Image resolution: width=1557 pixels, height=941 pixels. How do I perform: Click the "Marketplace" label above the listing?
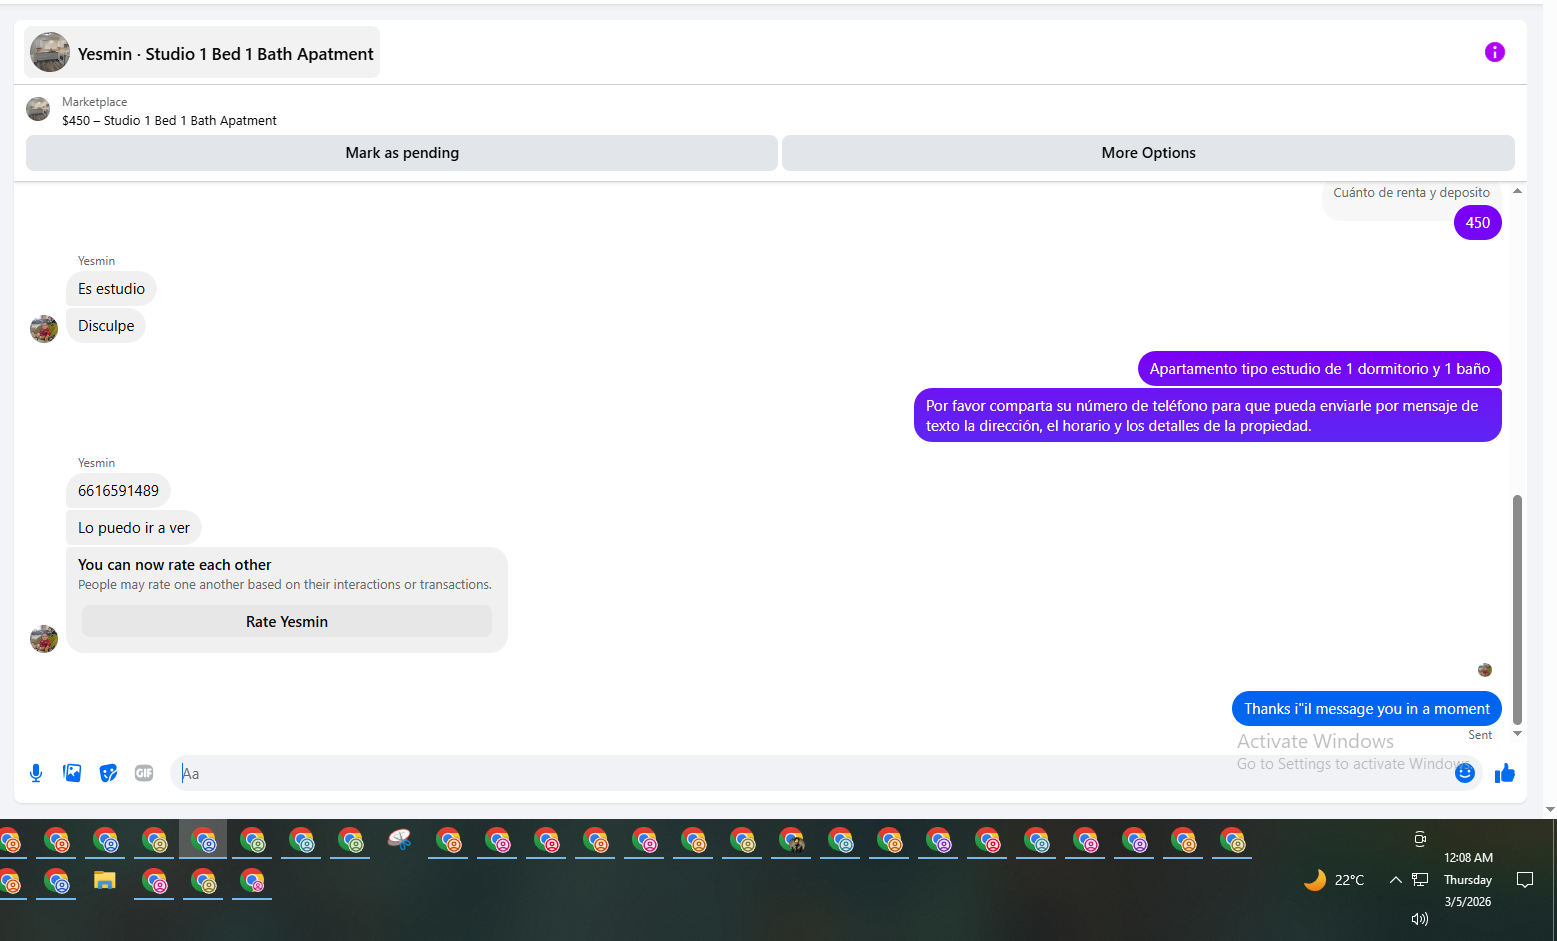94,102
